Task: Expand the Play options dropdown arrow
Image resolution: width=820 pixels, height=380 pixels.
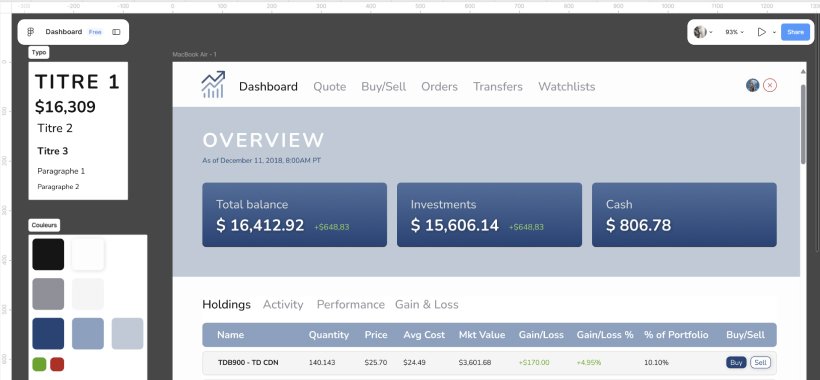Action: (774, 32)
